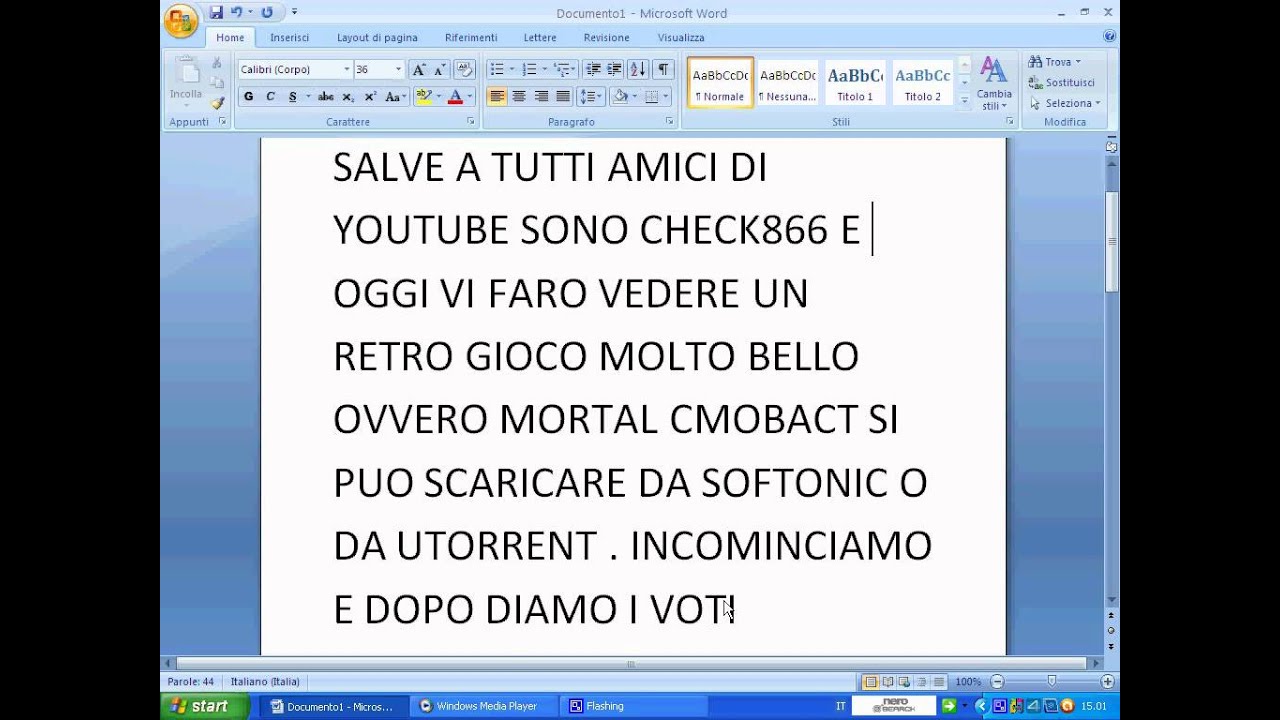This screenshot has height=720, width=1280.
Task: Save the document via quick access toolbar
Action: point(216,13)
